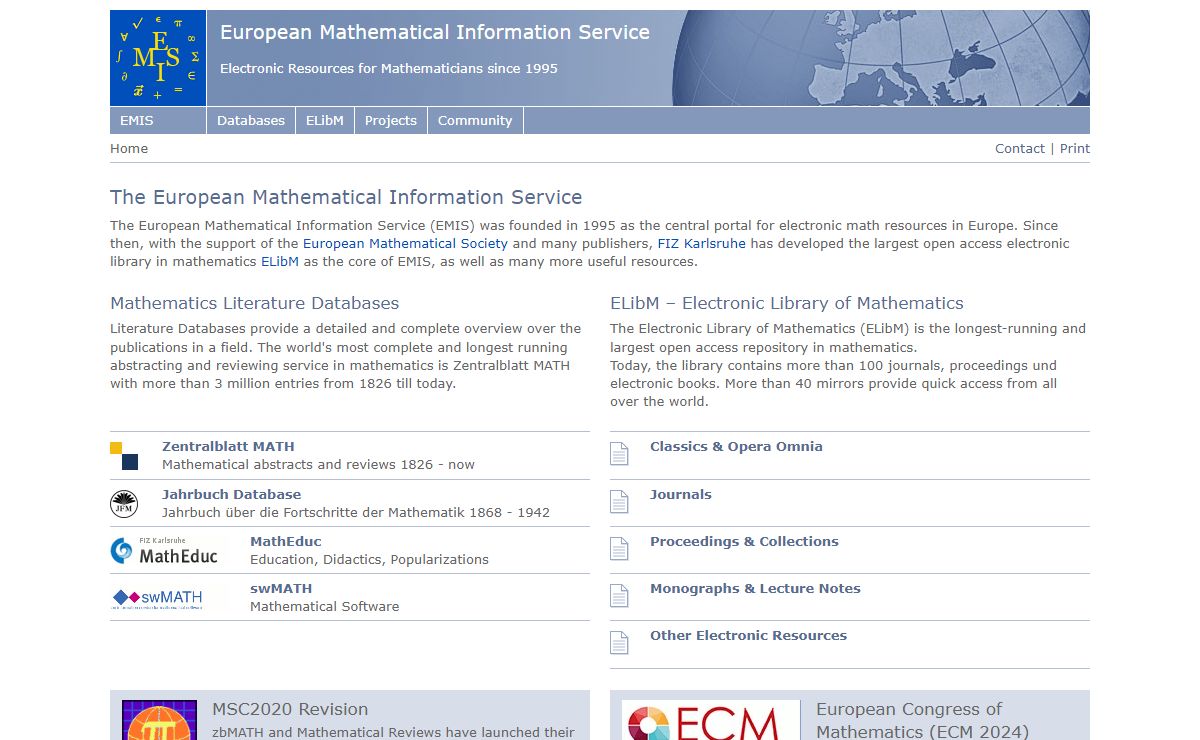
Task: Click 'Education, Didactics, Popularizations' text
Action: tap(369, 559)
